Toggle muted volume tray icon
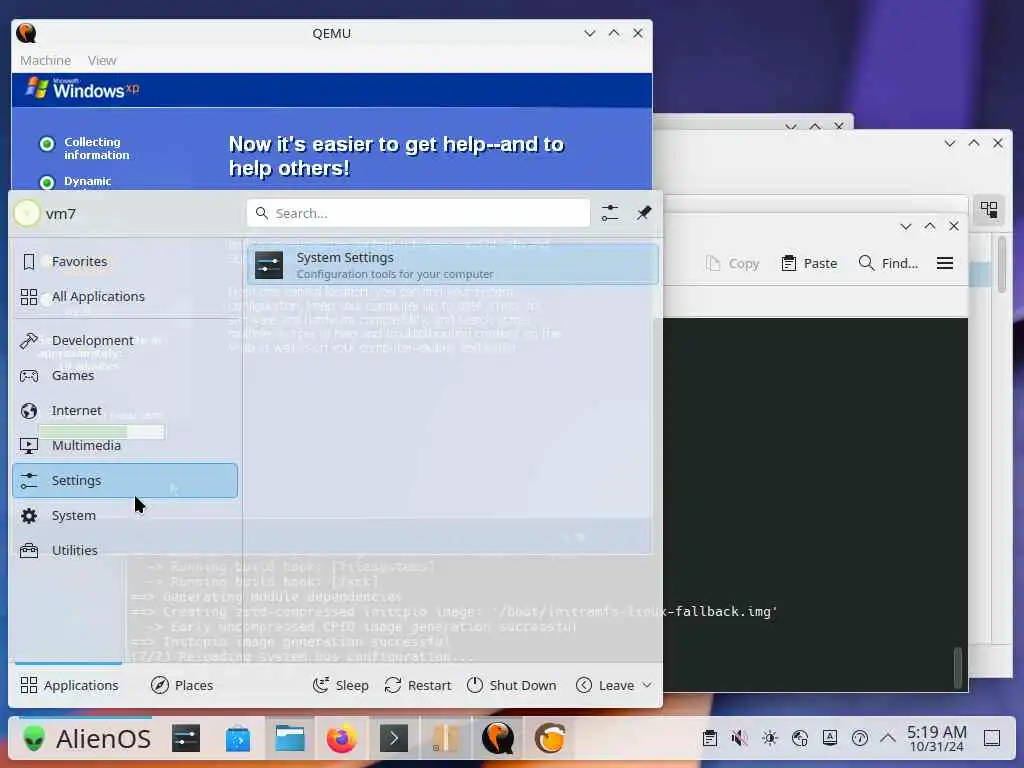This screenshot has width=1024, height=768. 739,739
